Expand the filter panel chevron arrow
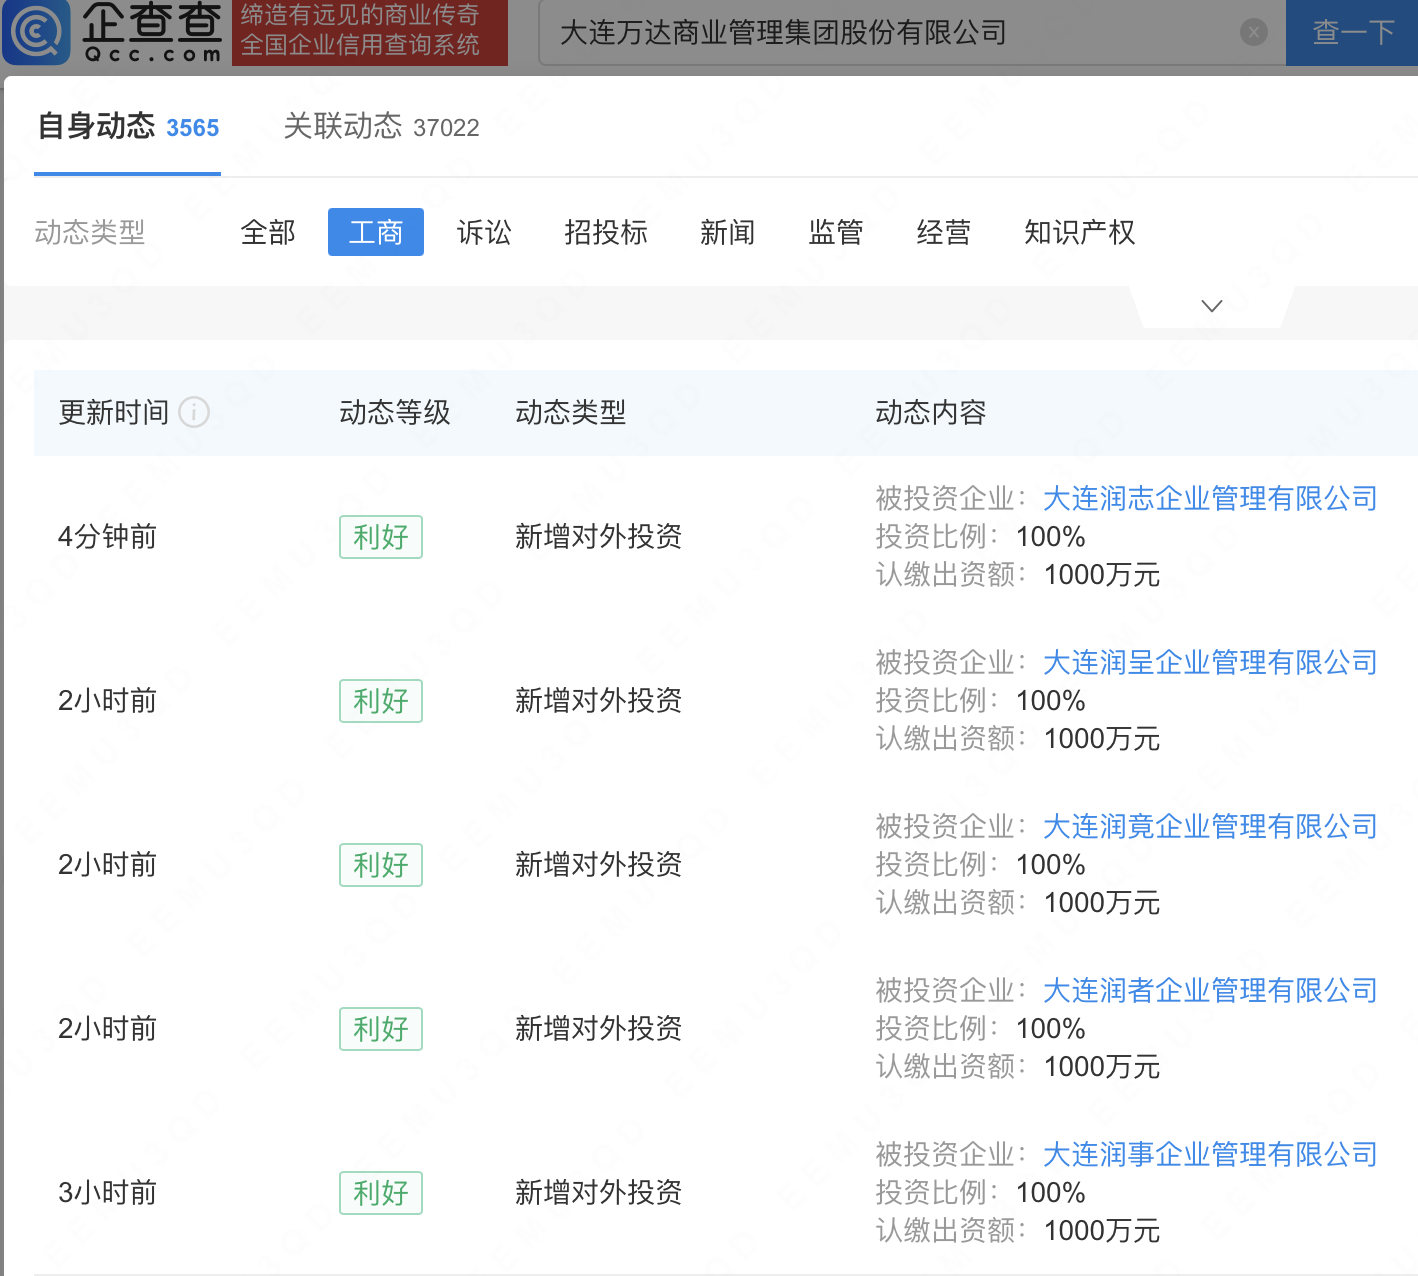 pyautogui.click(x=1211, y=306)
